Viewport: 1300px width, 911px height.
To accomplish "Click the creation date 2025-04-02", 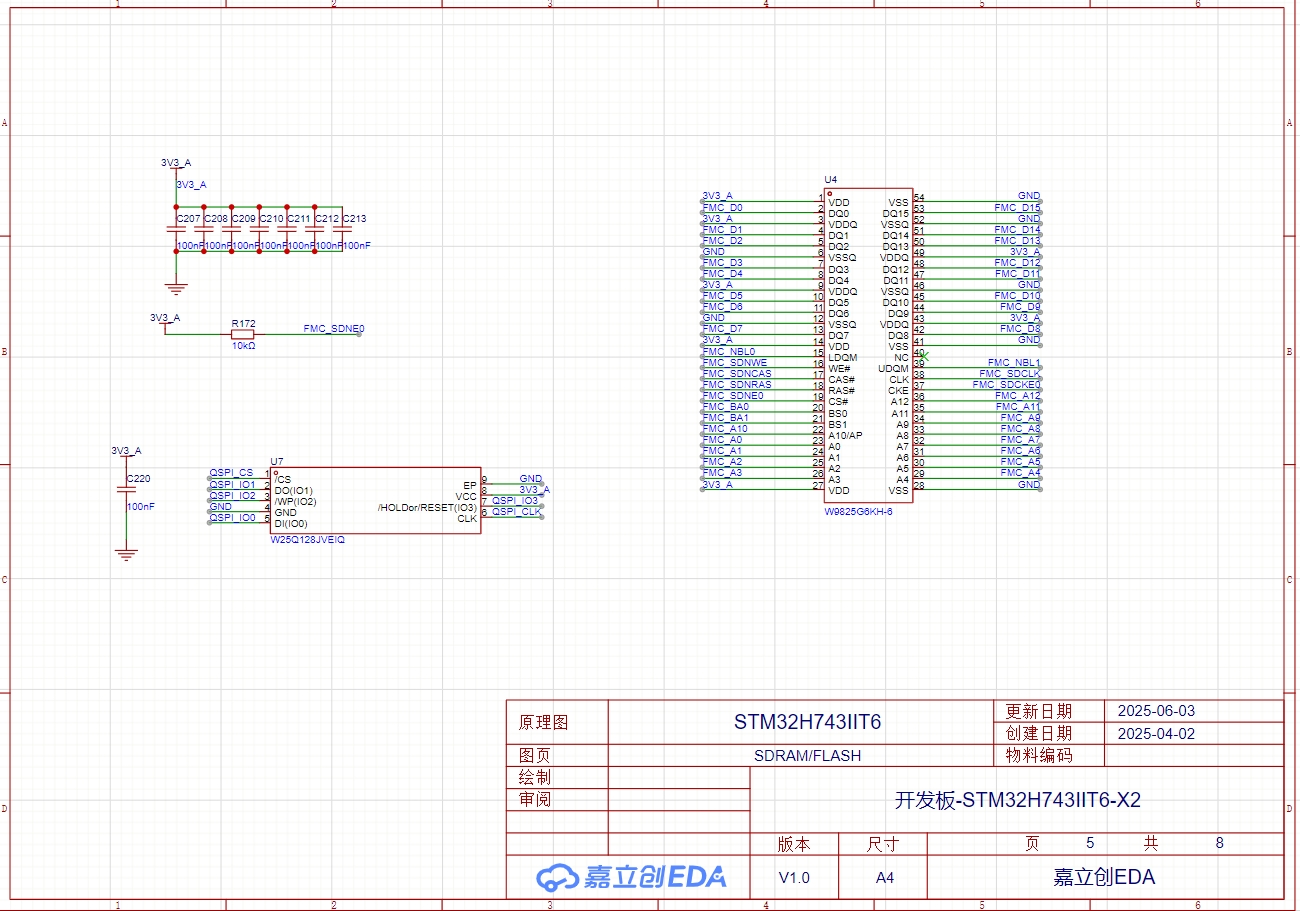I will point(1156,734).
